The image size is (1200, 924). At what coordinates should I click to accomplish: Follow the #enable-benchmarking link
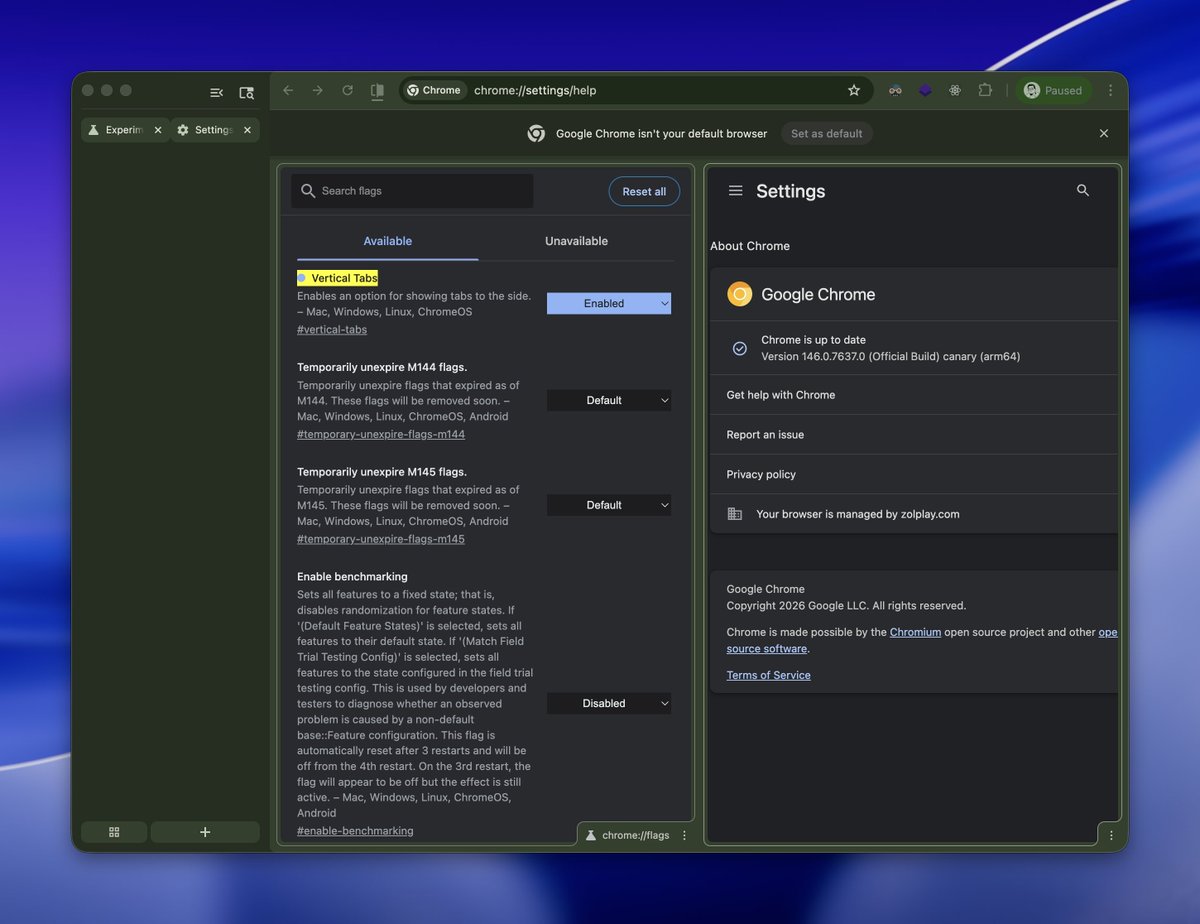(x=355, y=831)
